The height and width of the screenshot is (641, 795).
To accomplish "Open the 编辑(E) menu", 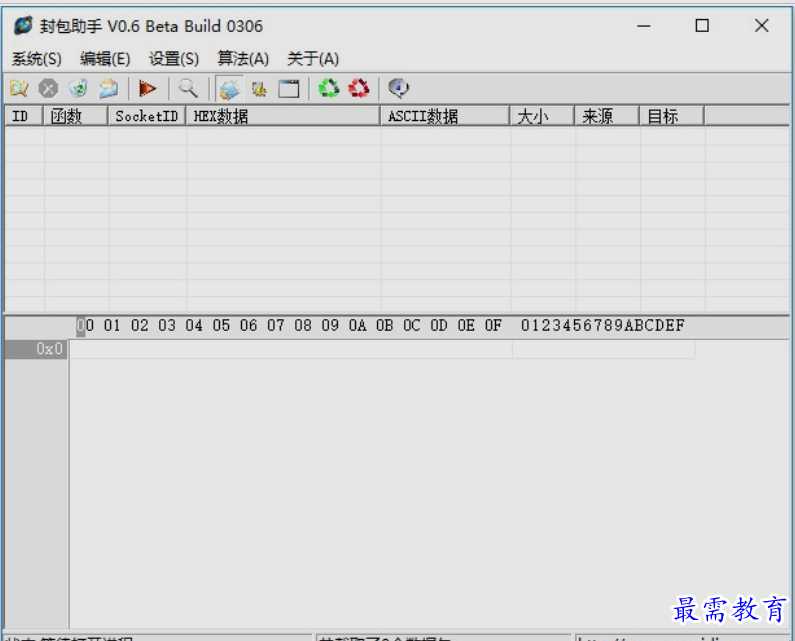I will click(105, 59).
